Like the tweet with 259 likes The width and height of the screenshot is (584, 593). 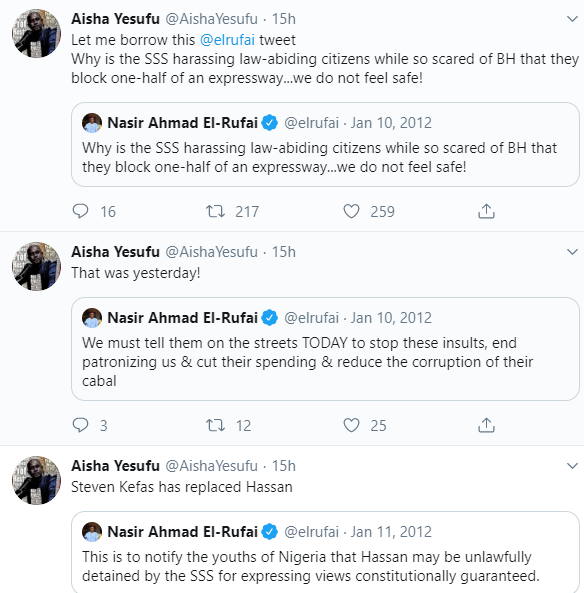(x=351, y=211)
